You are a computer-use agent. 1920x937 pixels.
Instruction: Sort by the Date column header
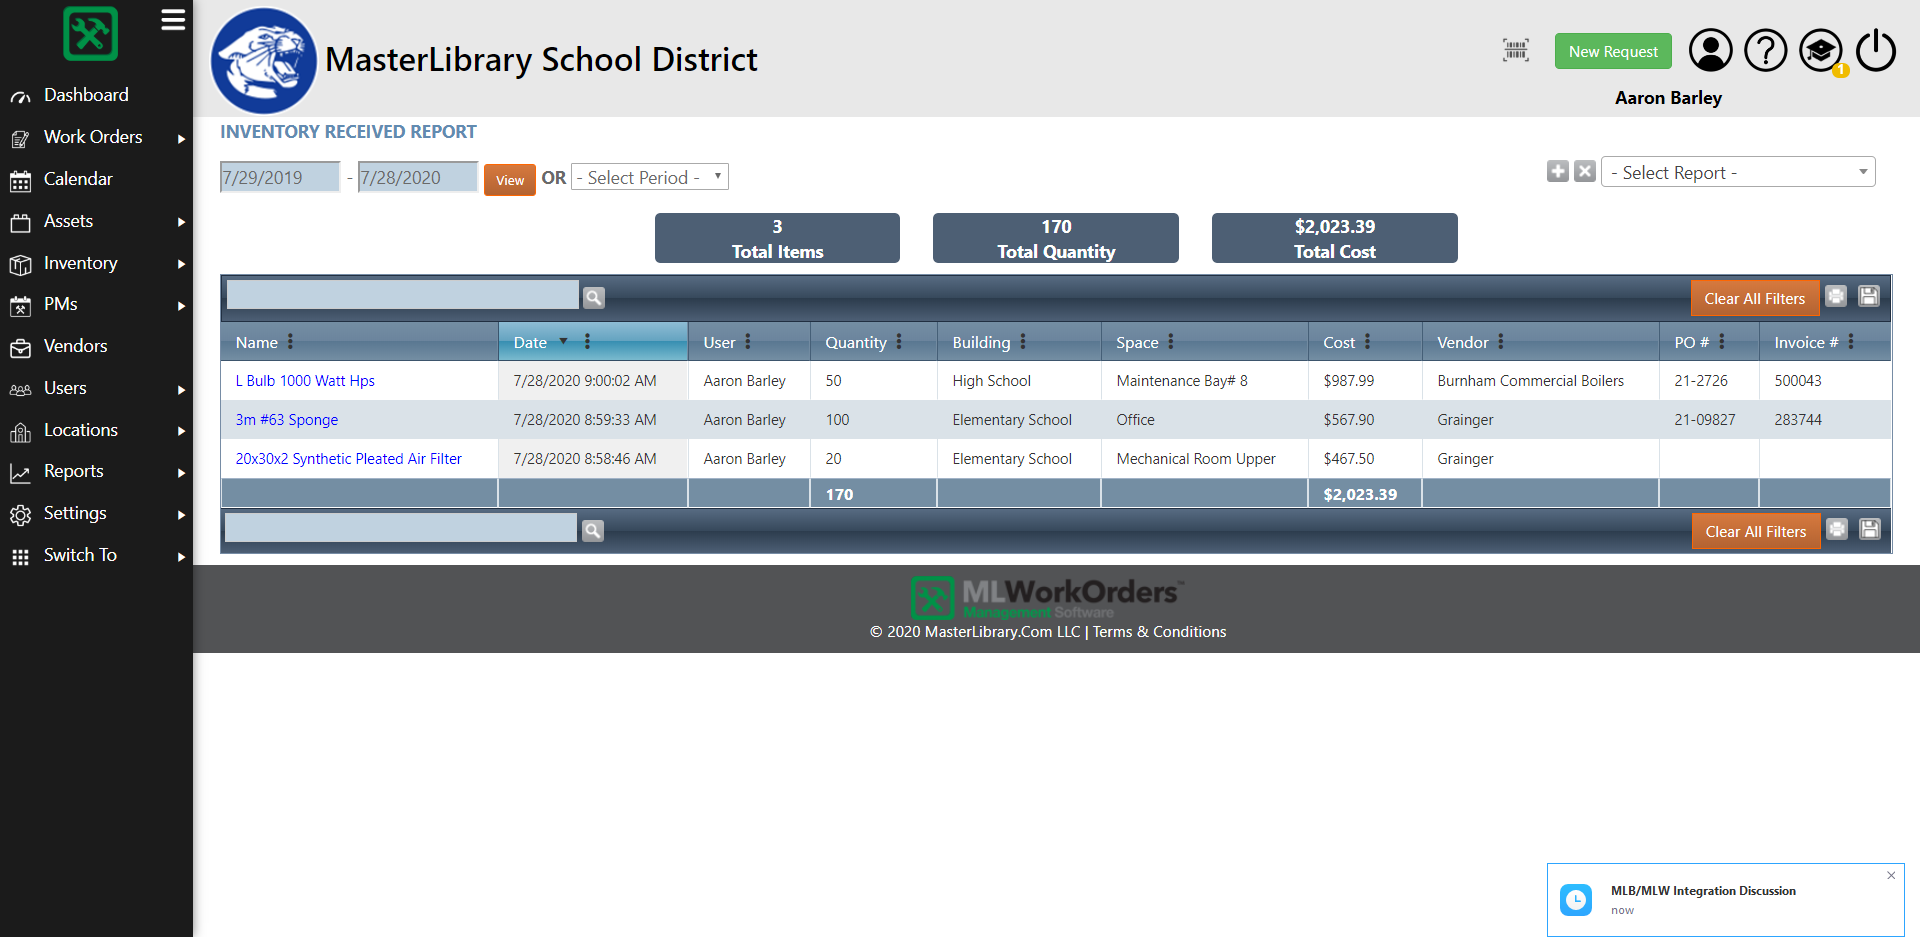pyautogui.click(x=530, y=342)
